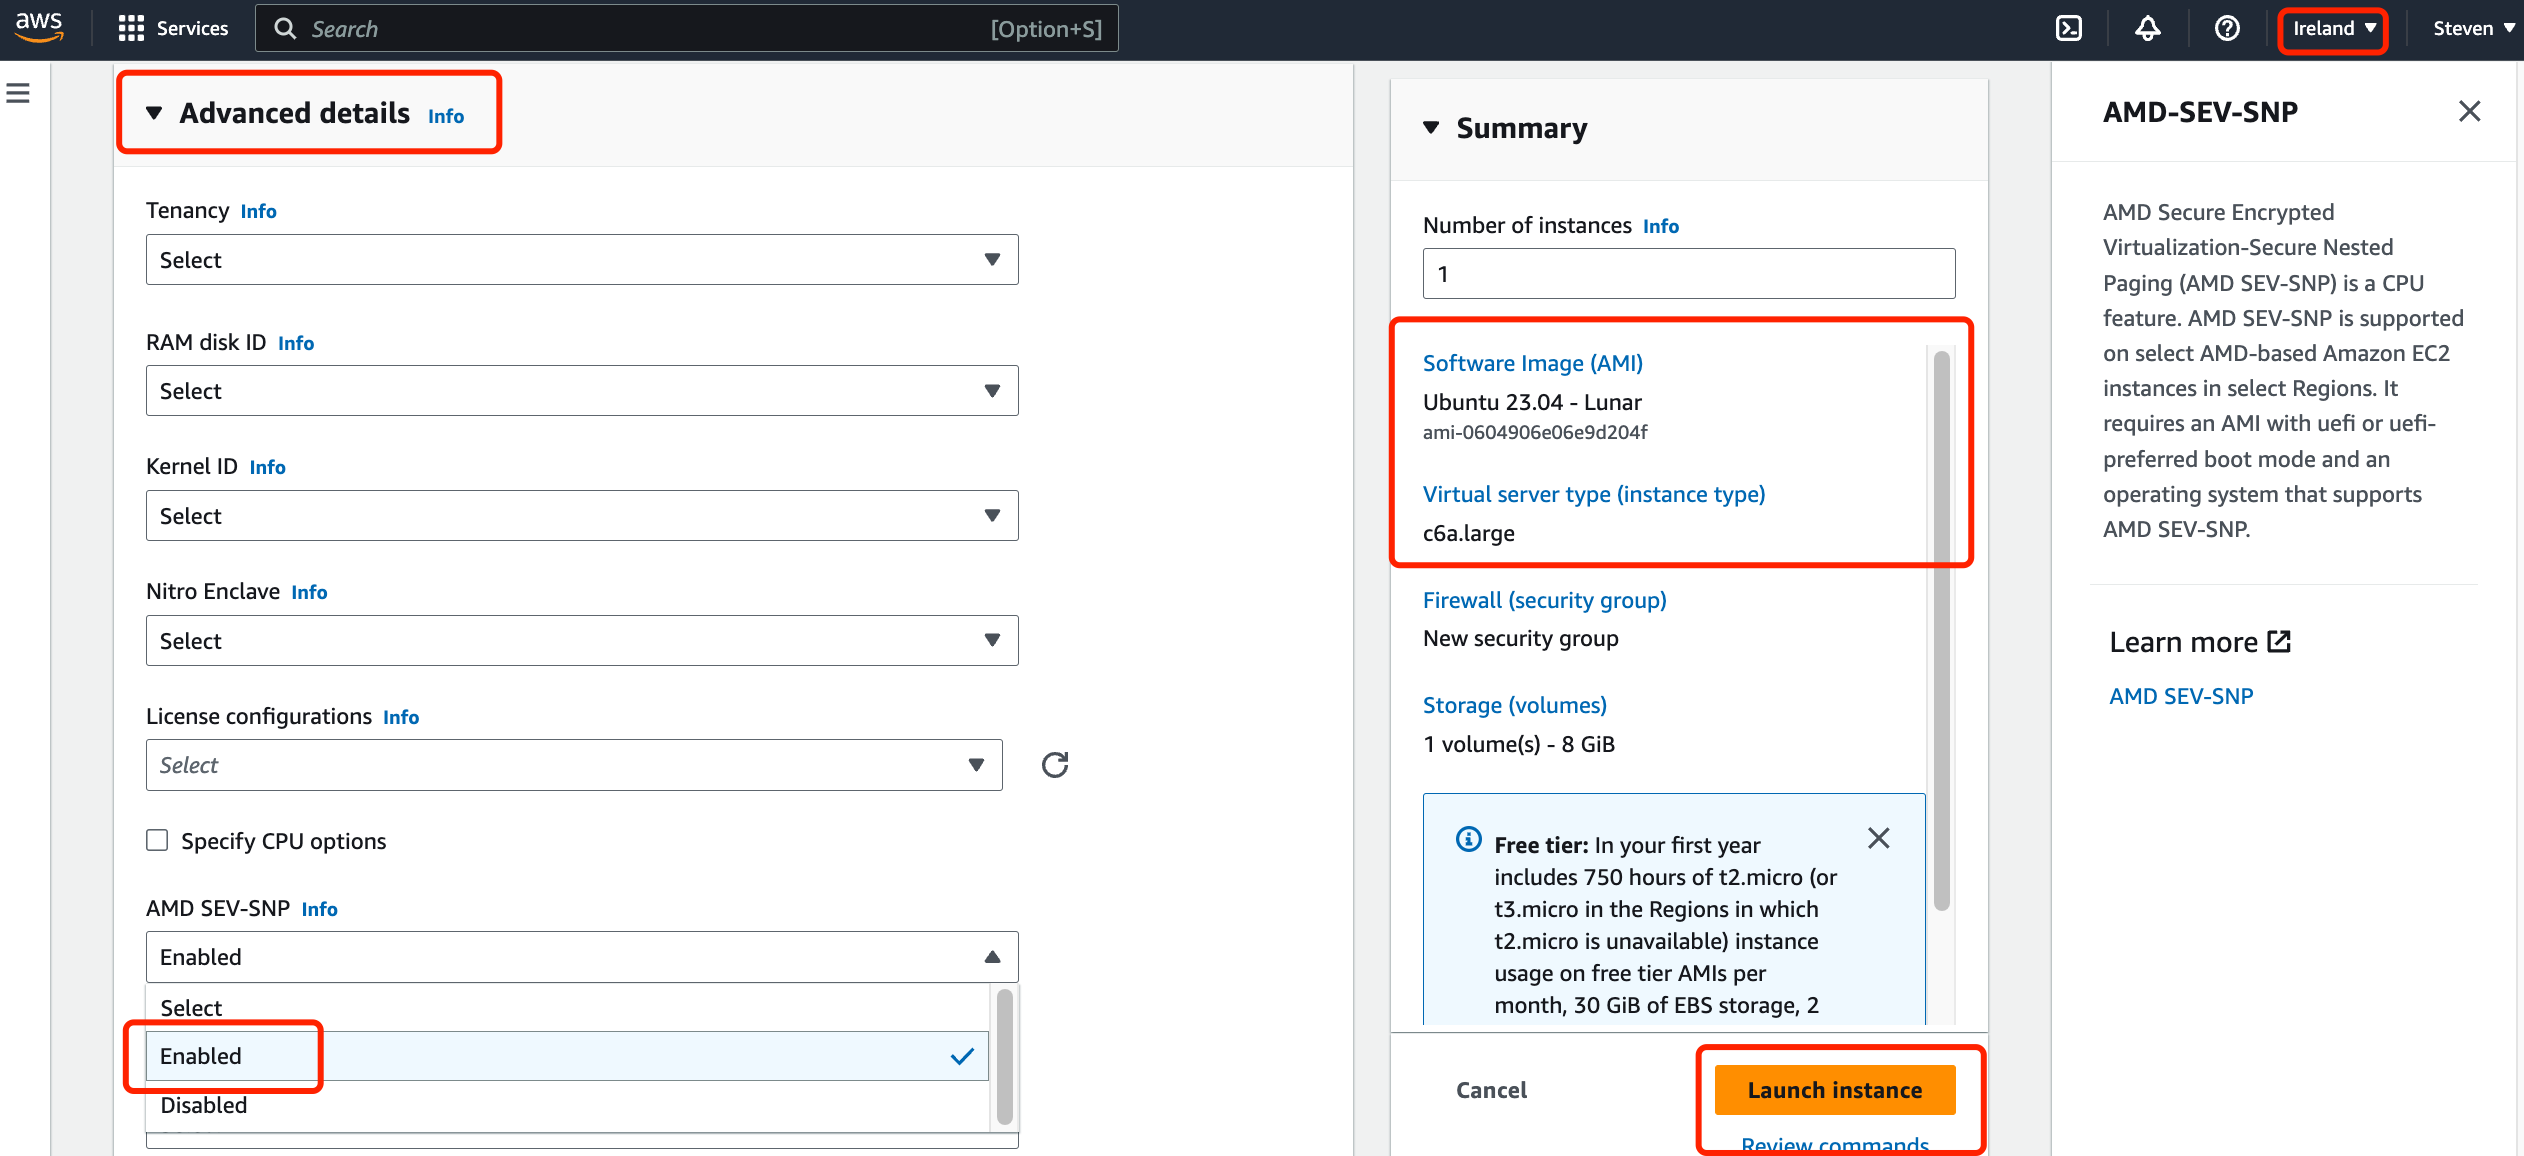Choose Disabled in the AMD SEV-SNP list
This screenshot has height=1156, width=2524.
tap(567, 1105)
